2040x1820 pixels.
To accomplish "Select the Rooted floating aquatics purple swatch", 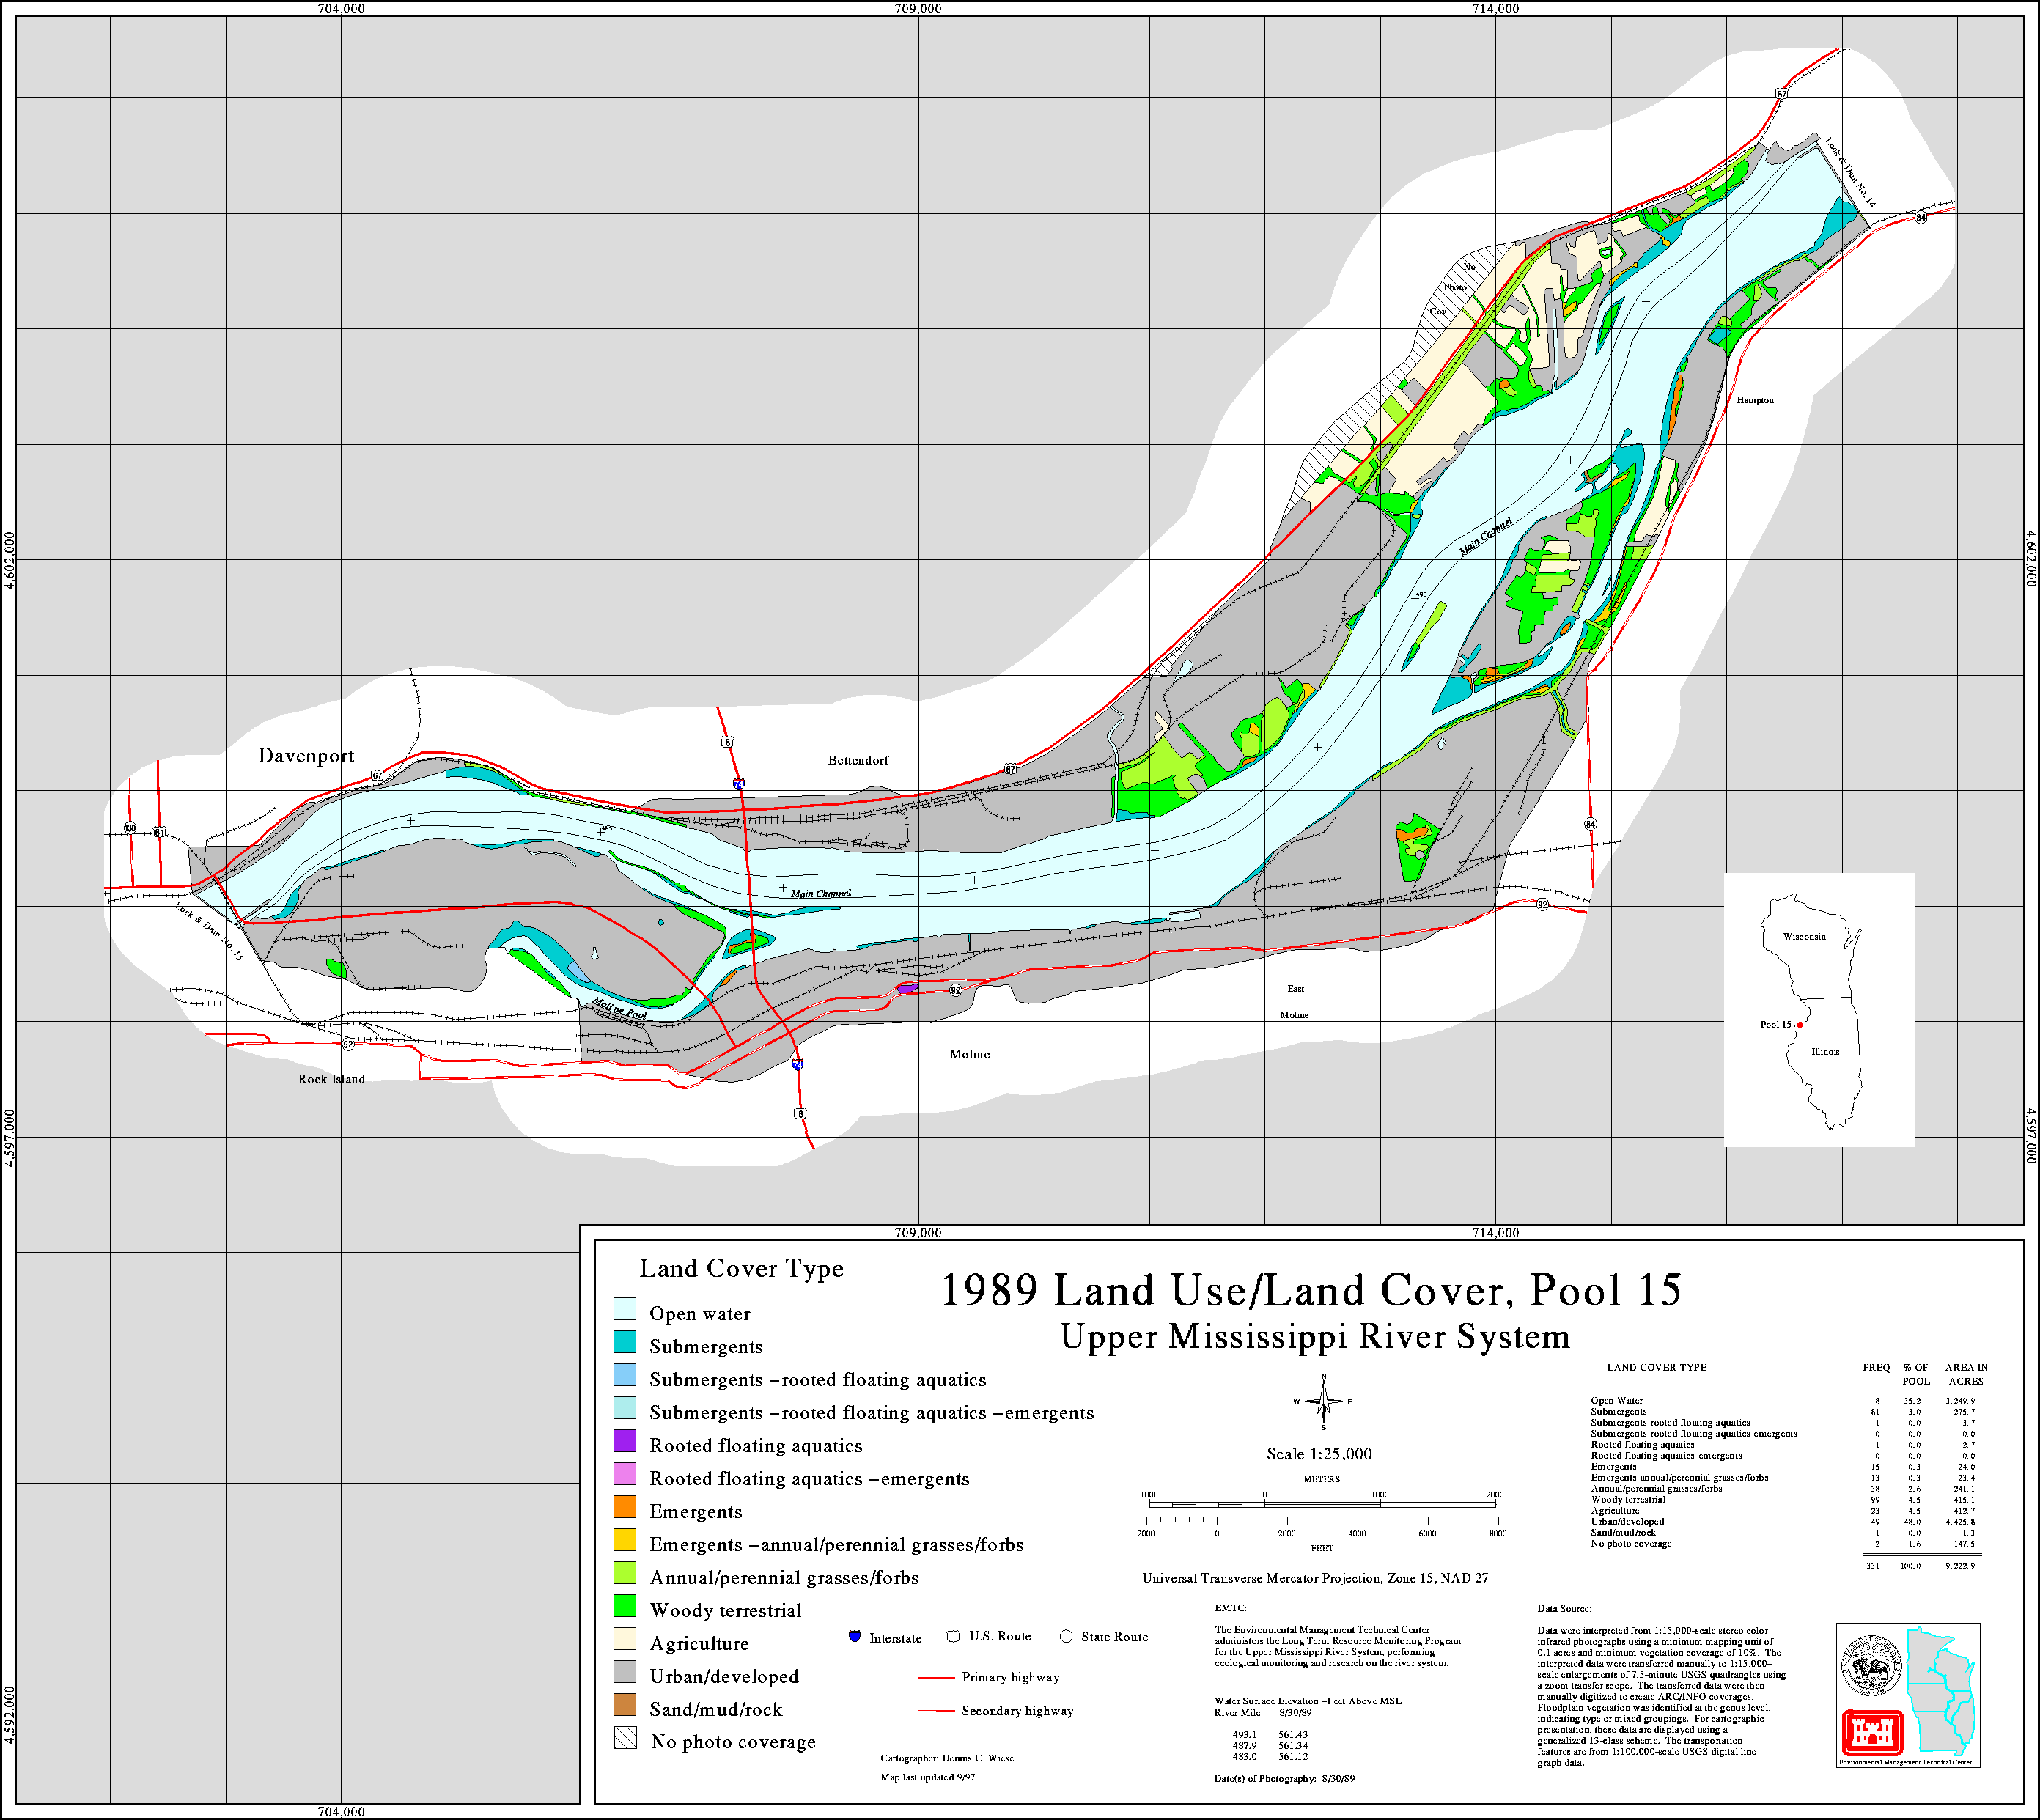I will click(625, 1441).
